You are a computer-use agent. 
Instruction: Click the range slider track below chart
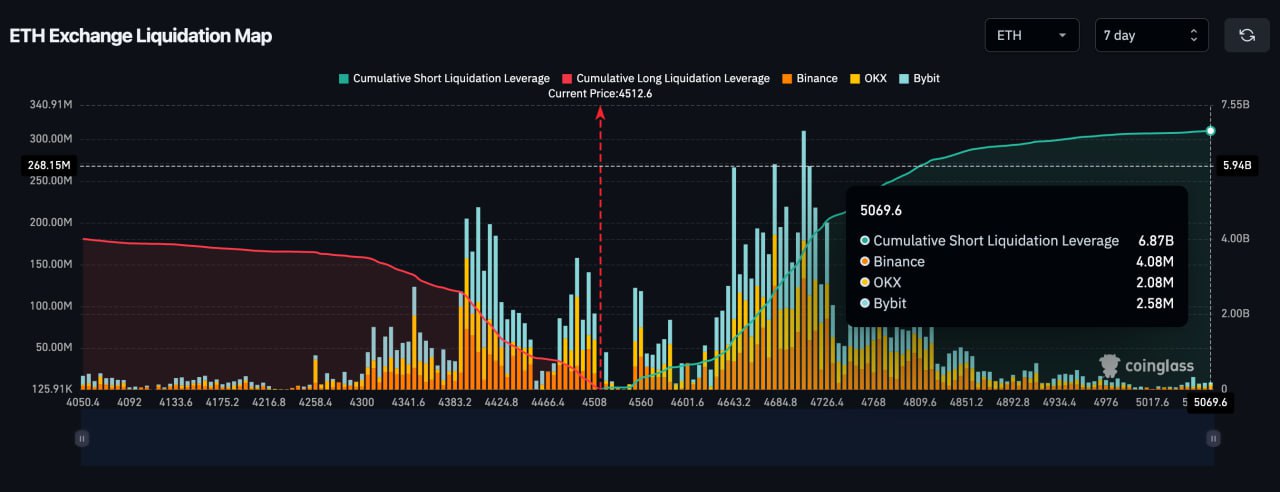pyautogui.click(x=647, y=438)
